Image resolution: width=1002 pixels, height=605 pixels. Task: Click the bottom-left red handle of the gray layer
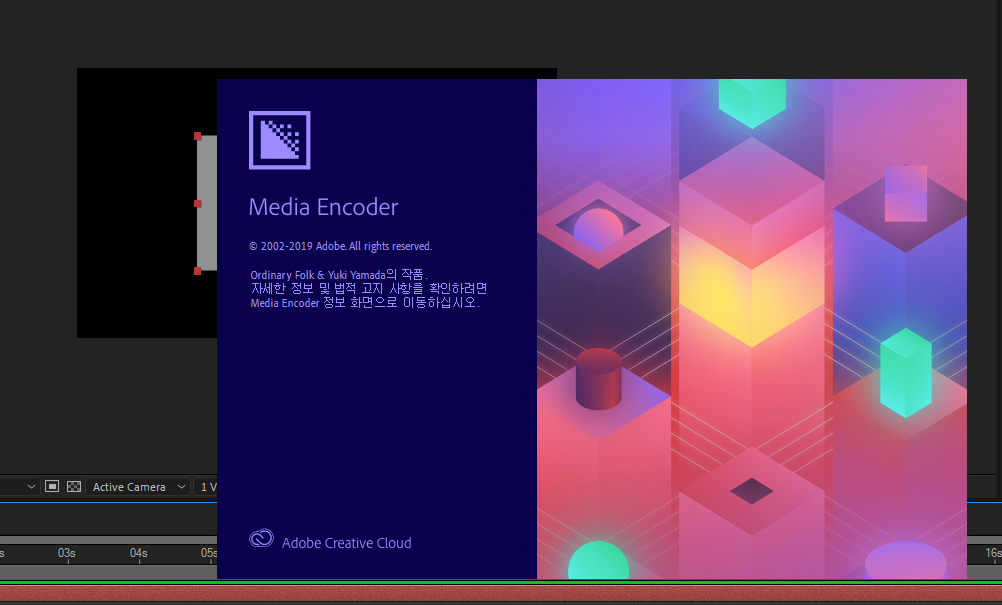(x=197, y=271)
